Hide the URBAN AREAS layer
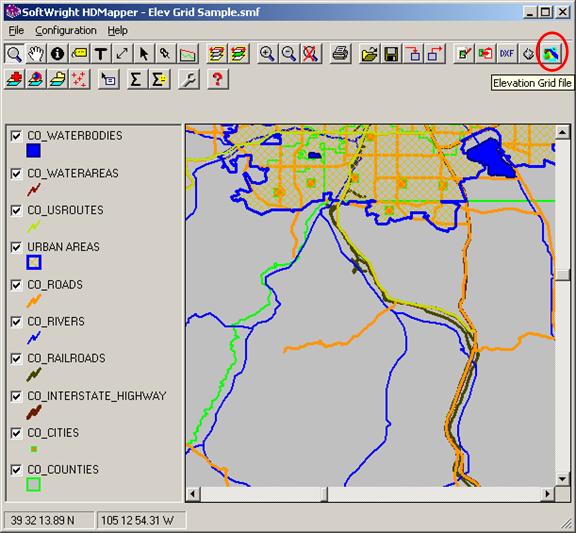The image size is (576, 533). (x=16, y=247)
